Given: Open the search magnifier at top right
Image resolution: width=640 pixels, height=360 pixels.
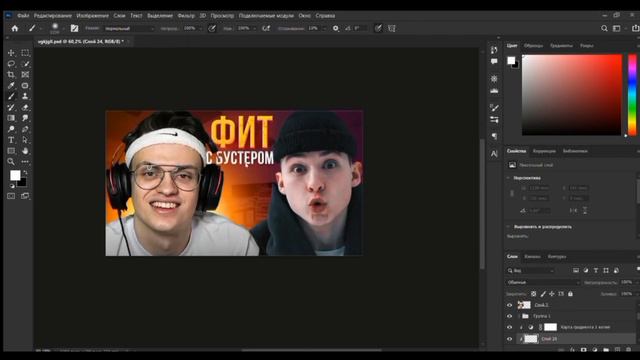Looking at the screenshot, I should click(604, 28).
